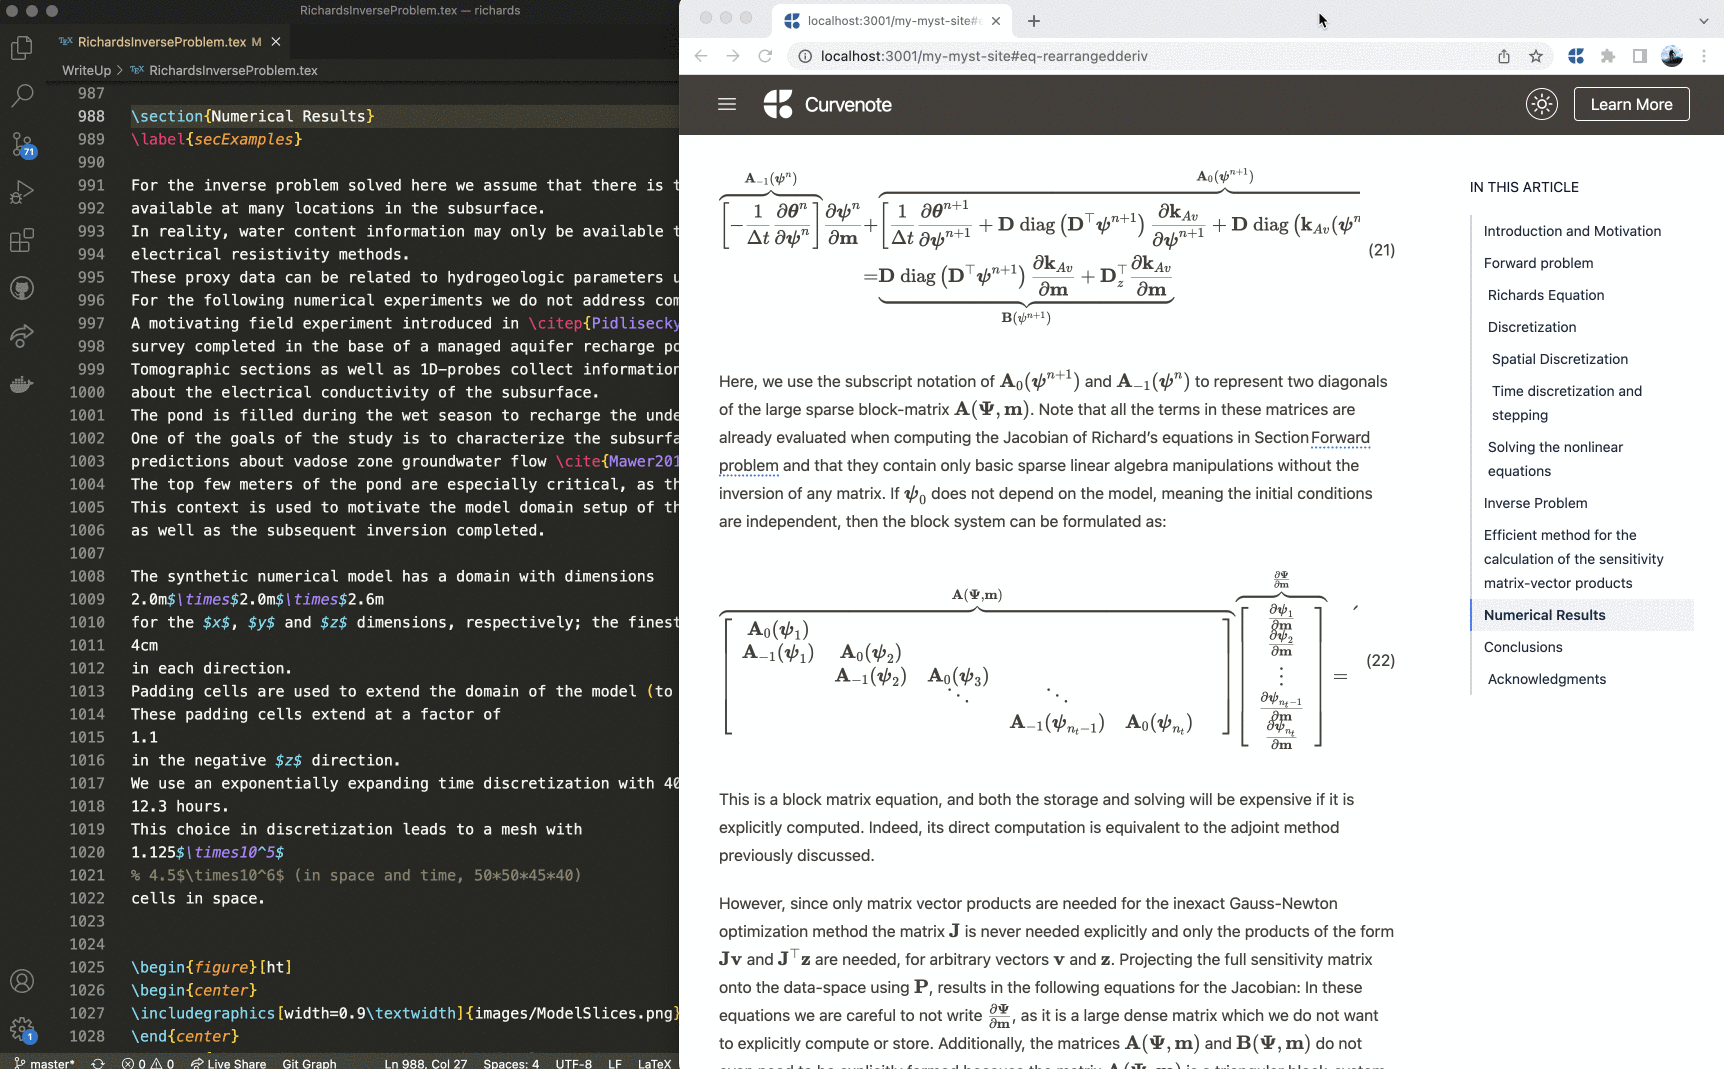
Task: Close the RichardsInverseProblem.tex editor tab
Action: point(276,41)
